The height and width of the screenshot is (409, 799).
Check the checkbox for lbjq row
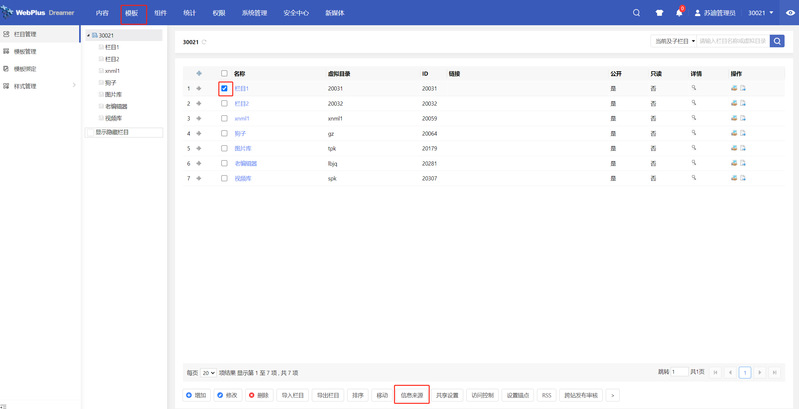point(224,163)
